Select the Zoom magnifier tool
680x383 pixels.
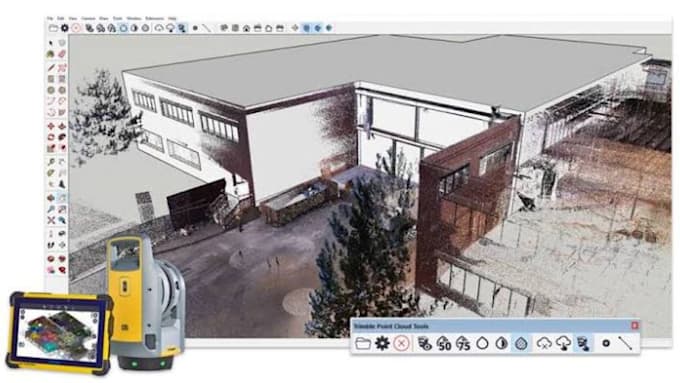pyautogui.click(x=51, y=209)
